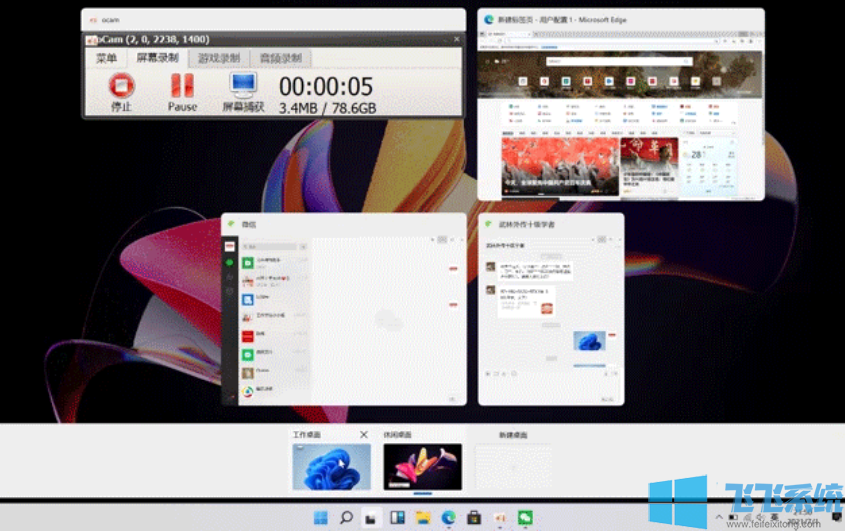
Task: Click the 工作桌面 desktop name label
Action: pyautogui.click(x=307, y=435)
